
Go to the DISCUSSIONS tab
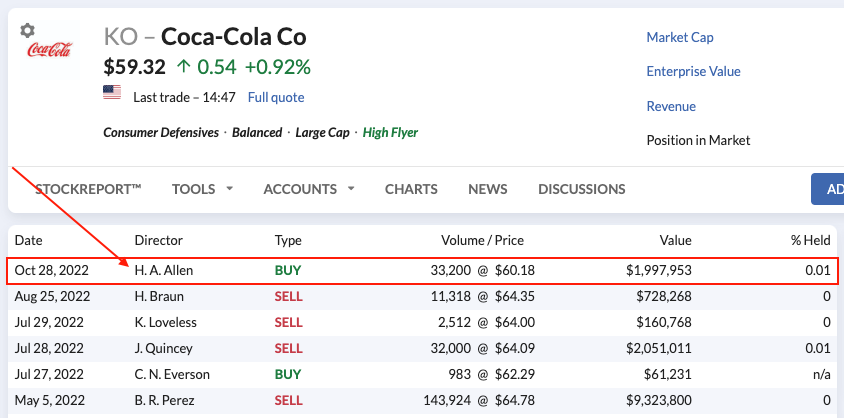(582, 189)
